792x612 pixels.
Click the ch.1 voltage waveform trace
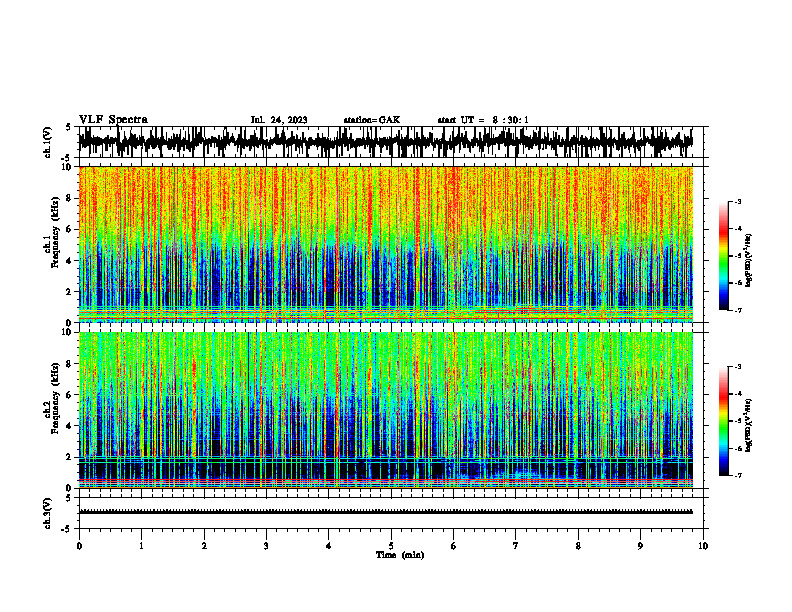pyautogui.click(x=385, y=141)
